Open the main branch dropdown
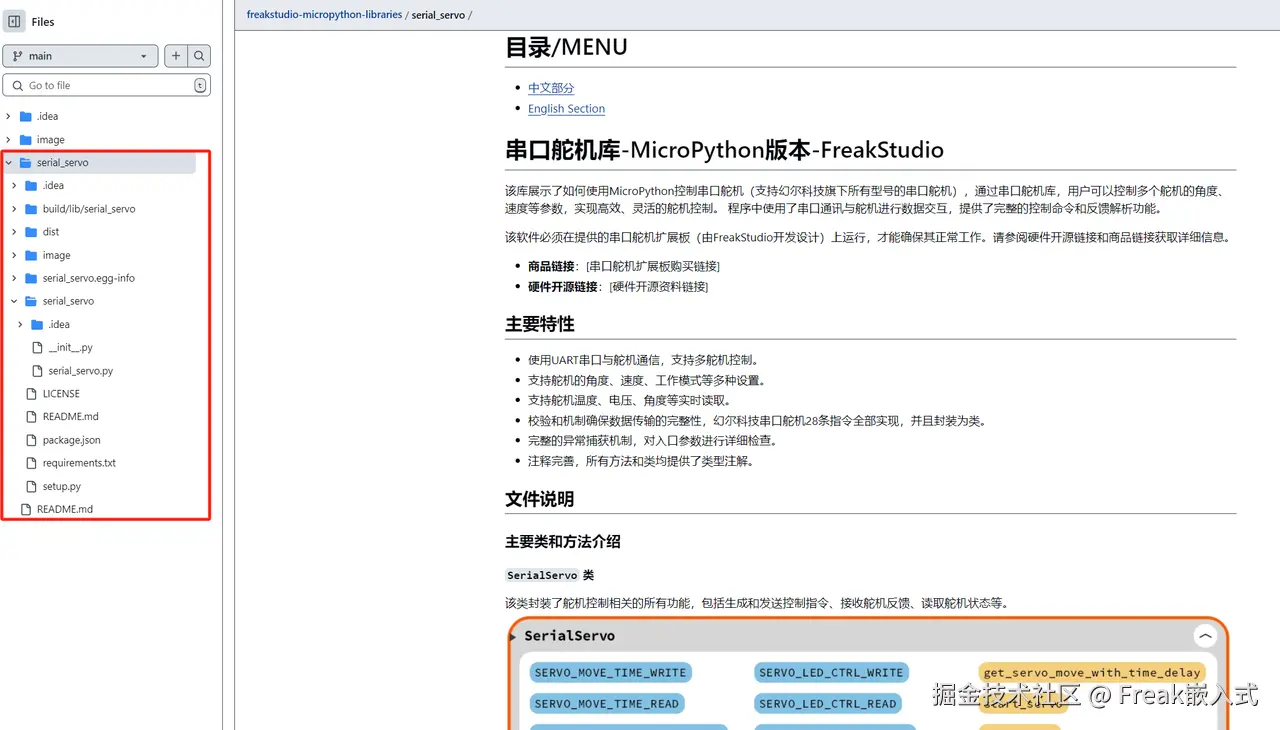 coord(80,56)
